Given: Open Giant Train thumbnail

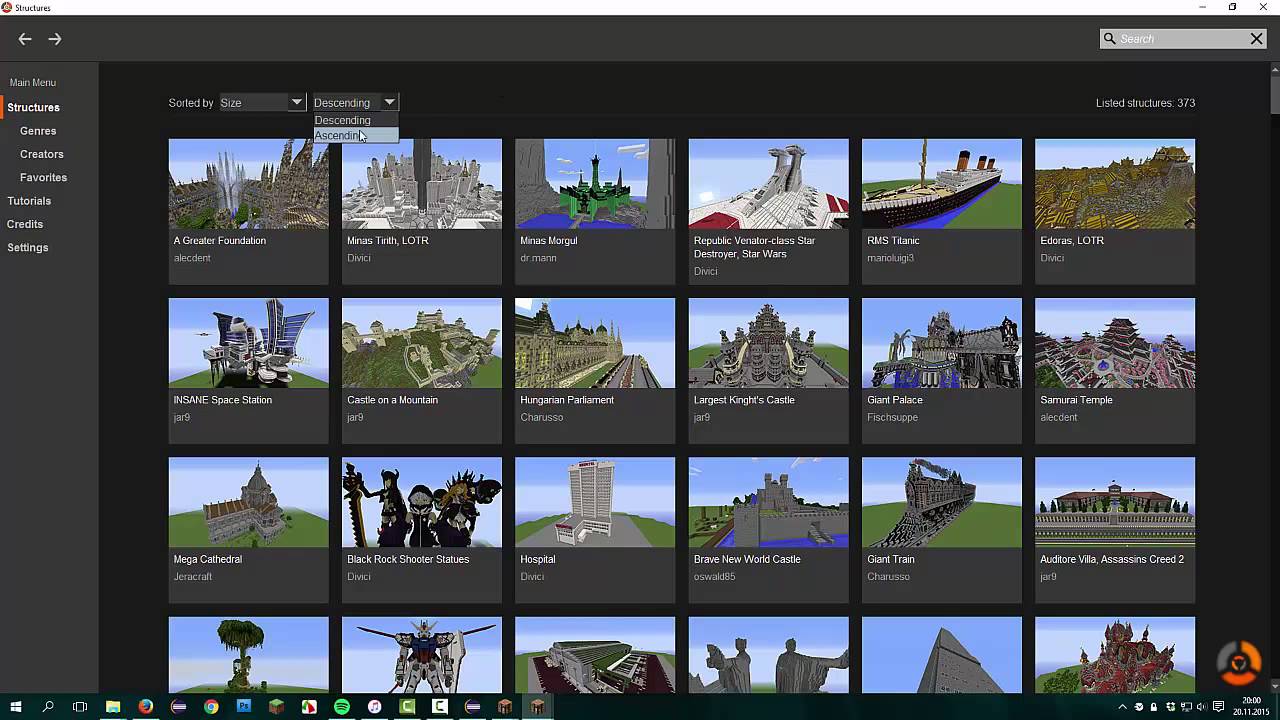Looking at the screenshot, I should [942, 502].
